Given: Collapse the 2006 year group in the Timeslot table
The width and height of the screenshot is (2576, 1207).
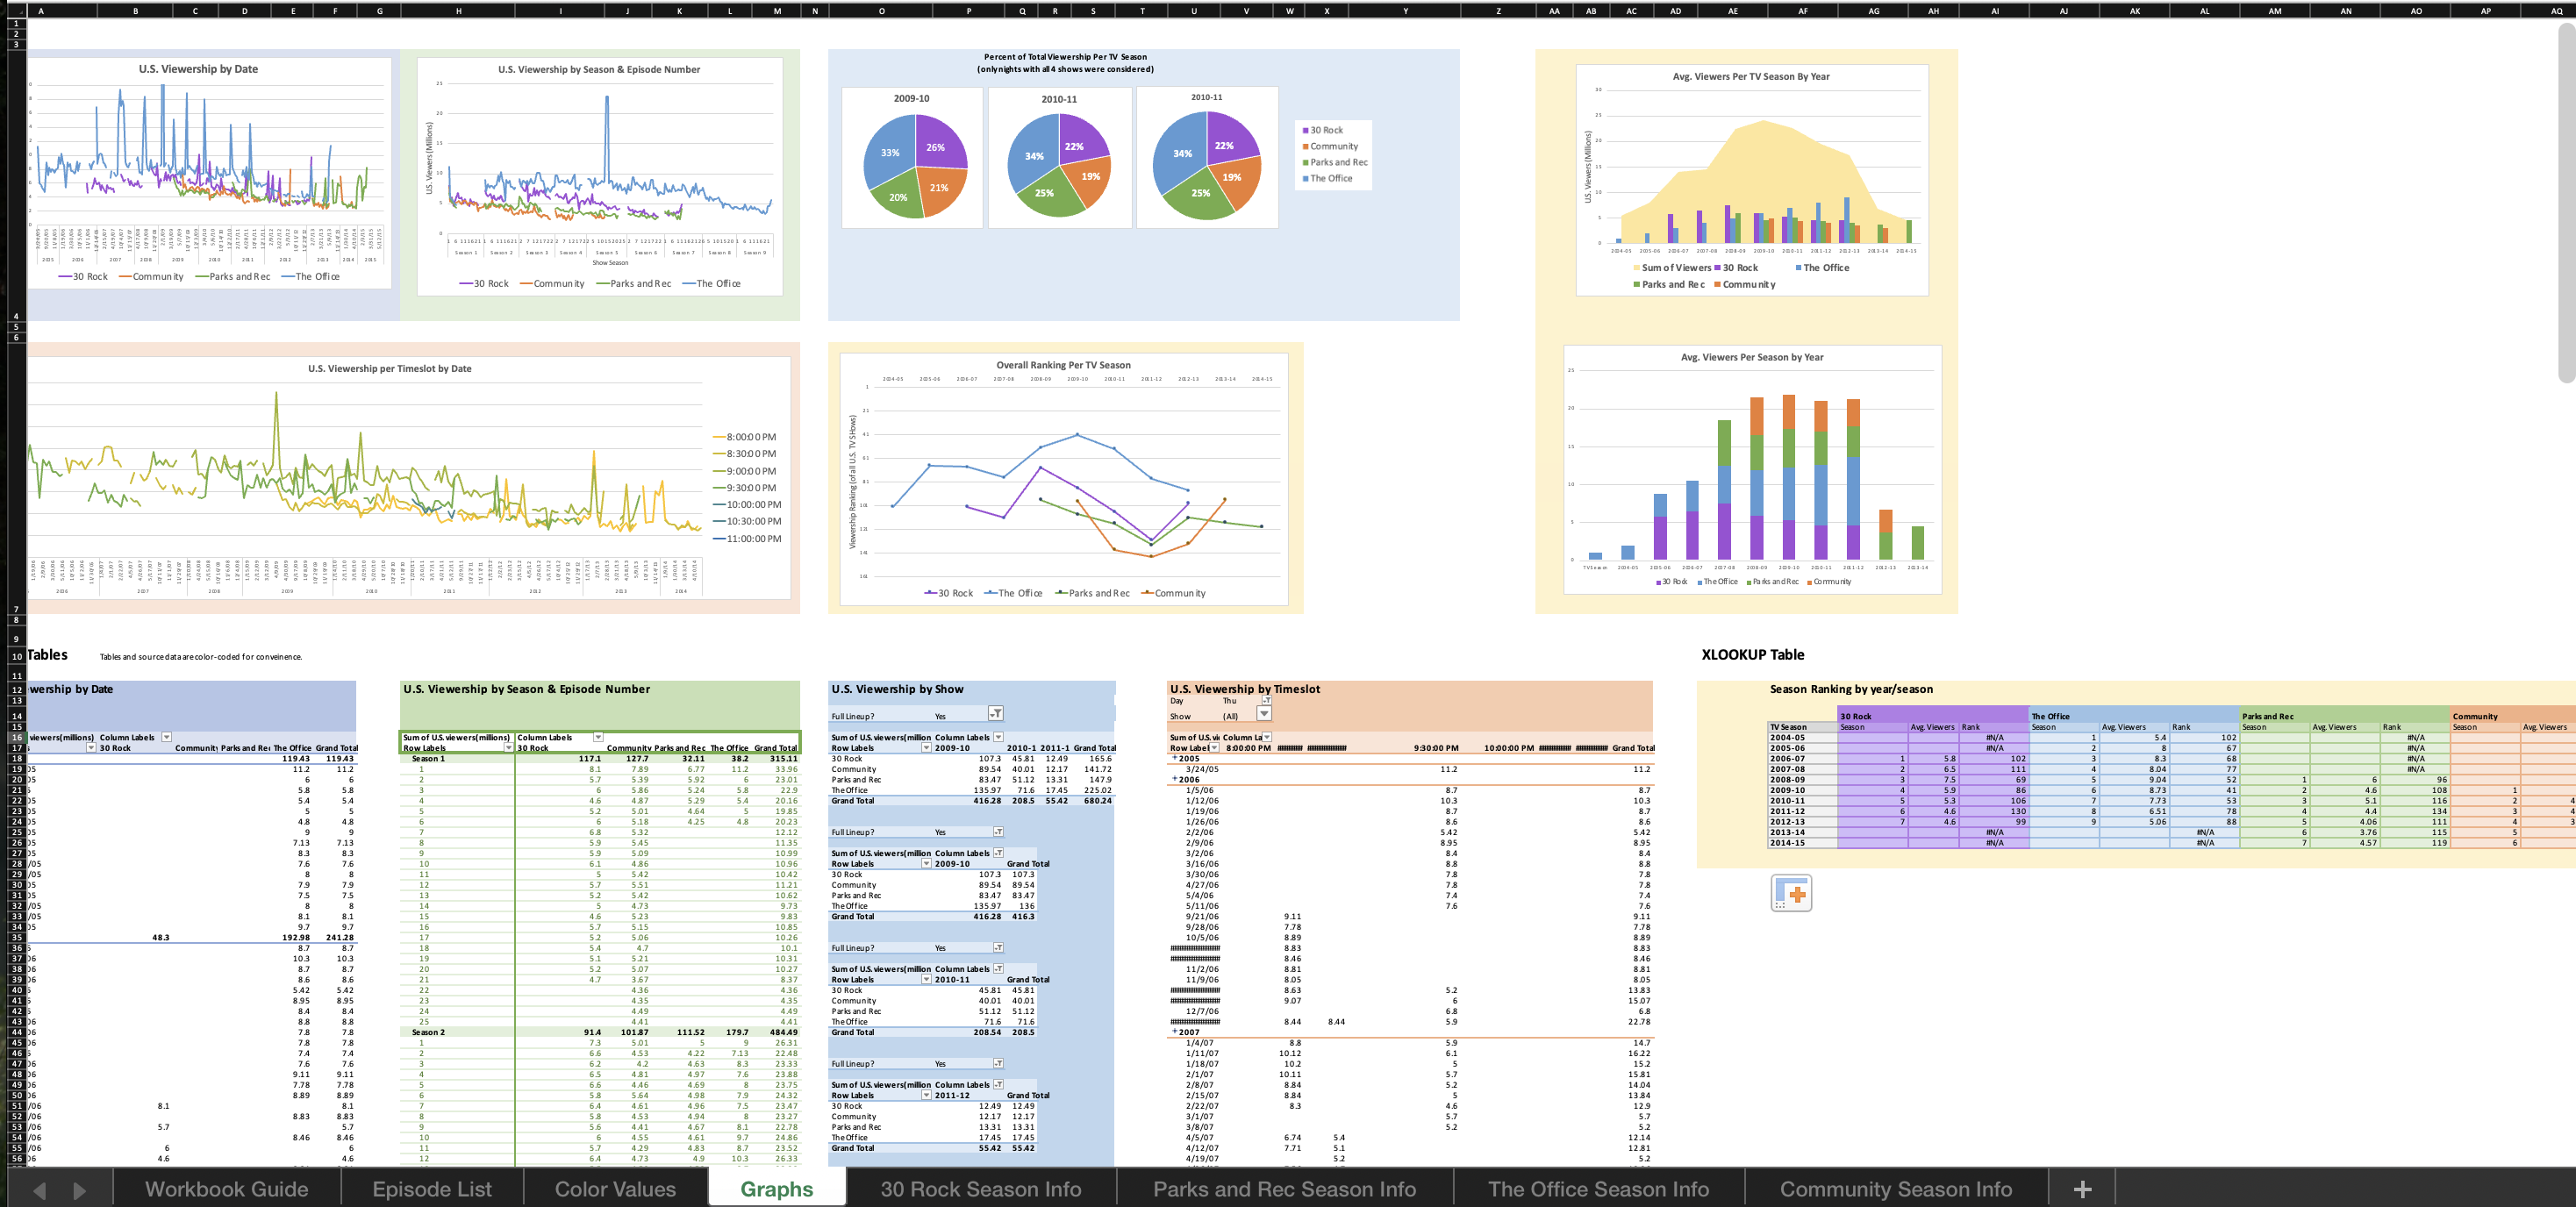Looking at the screenshot, I should pyautogui.click(x=1175, y=779).
